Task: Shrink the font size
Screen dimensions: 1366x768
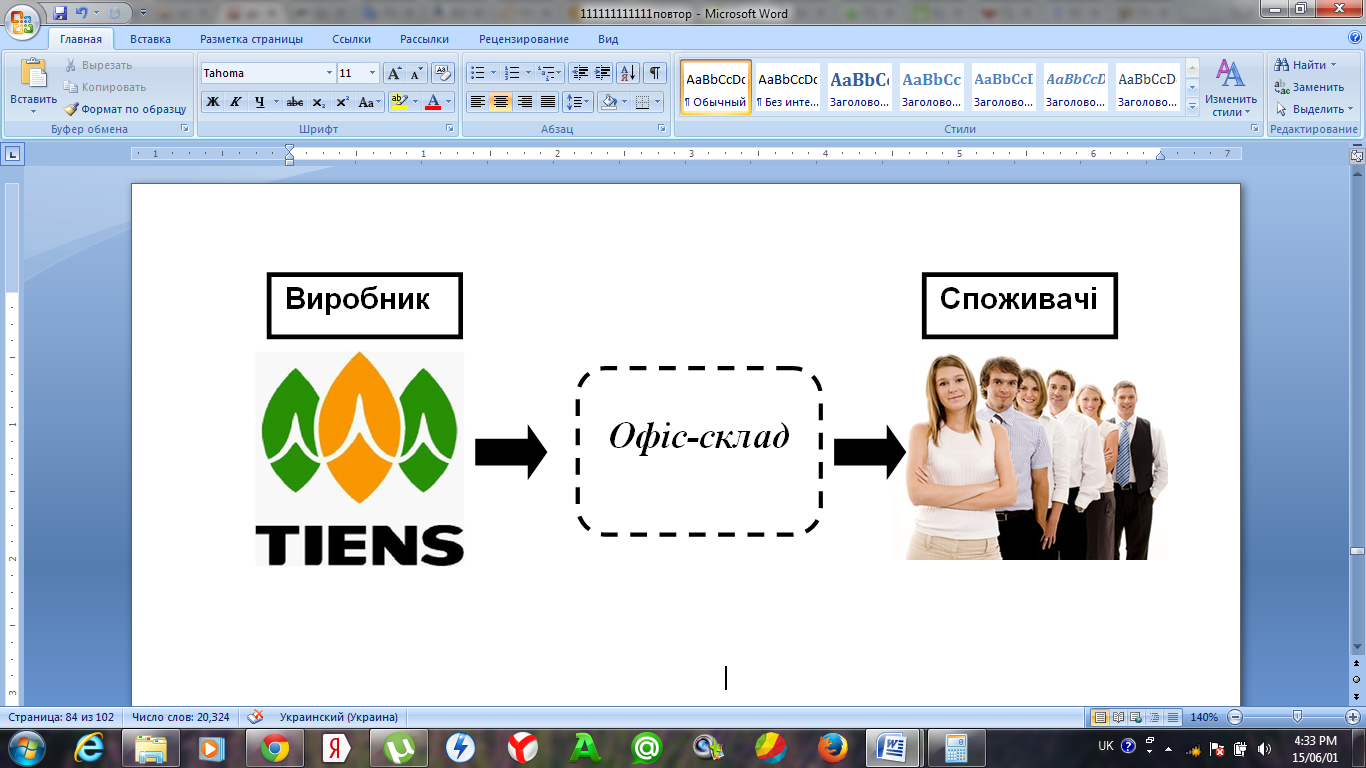Action: point(417,73)
